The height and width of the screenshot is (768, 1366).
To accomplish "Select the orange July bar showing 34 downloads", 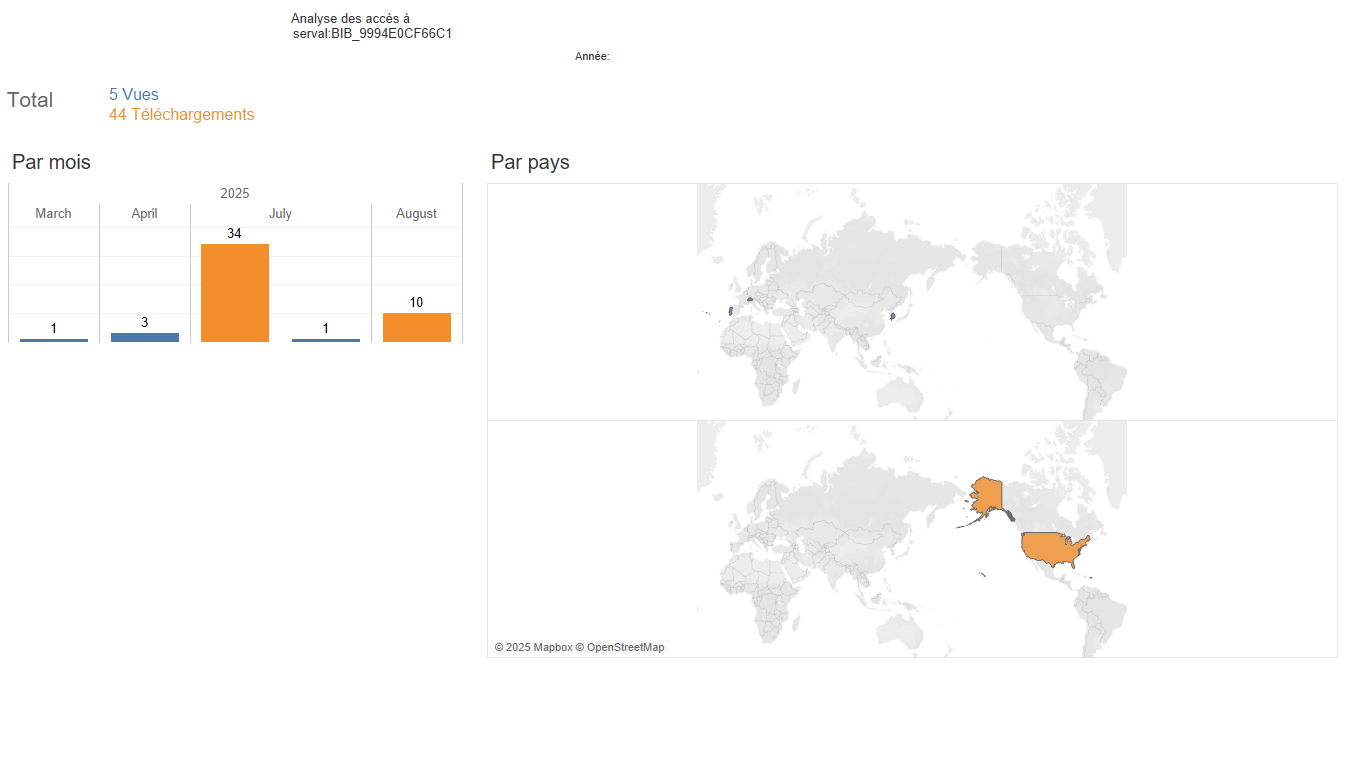I will (235, 293).
